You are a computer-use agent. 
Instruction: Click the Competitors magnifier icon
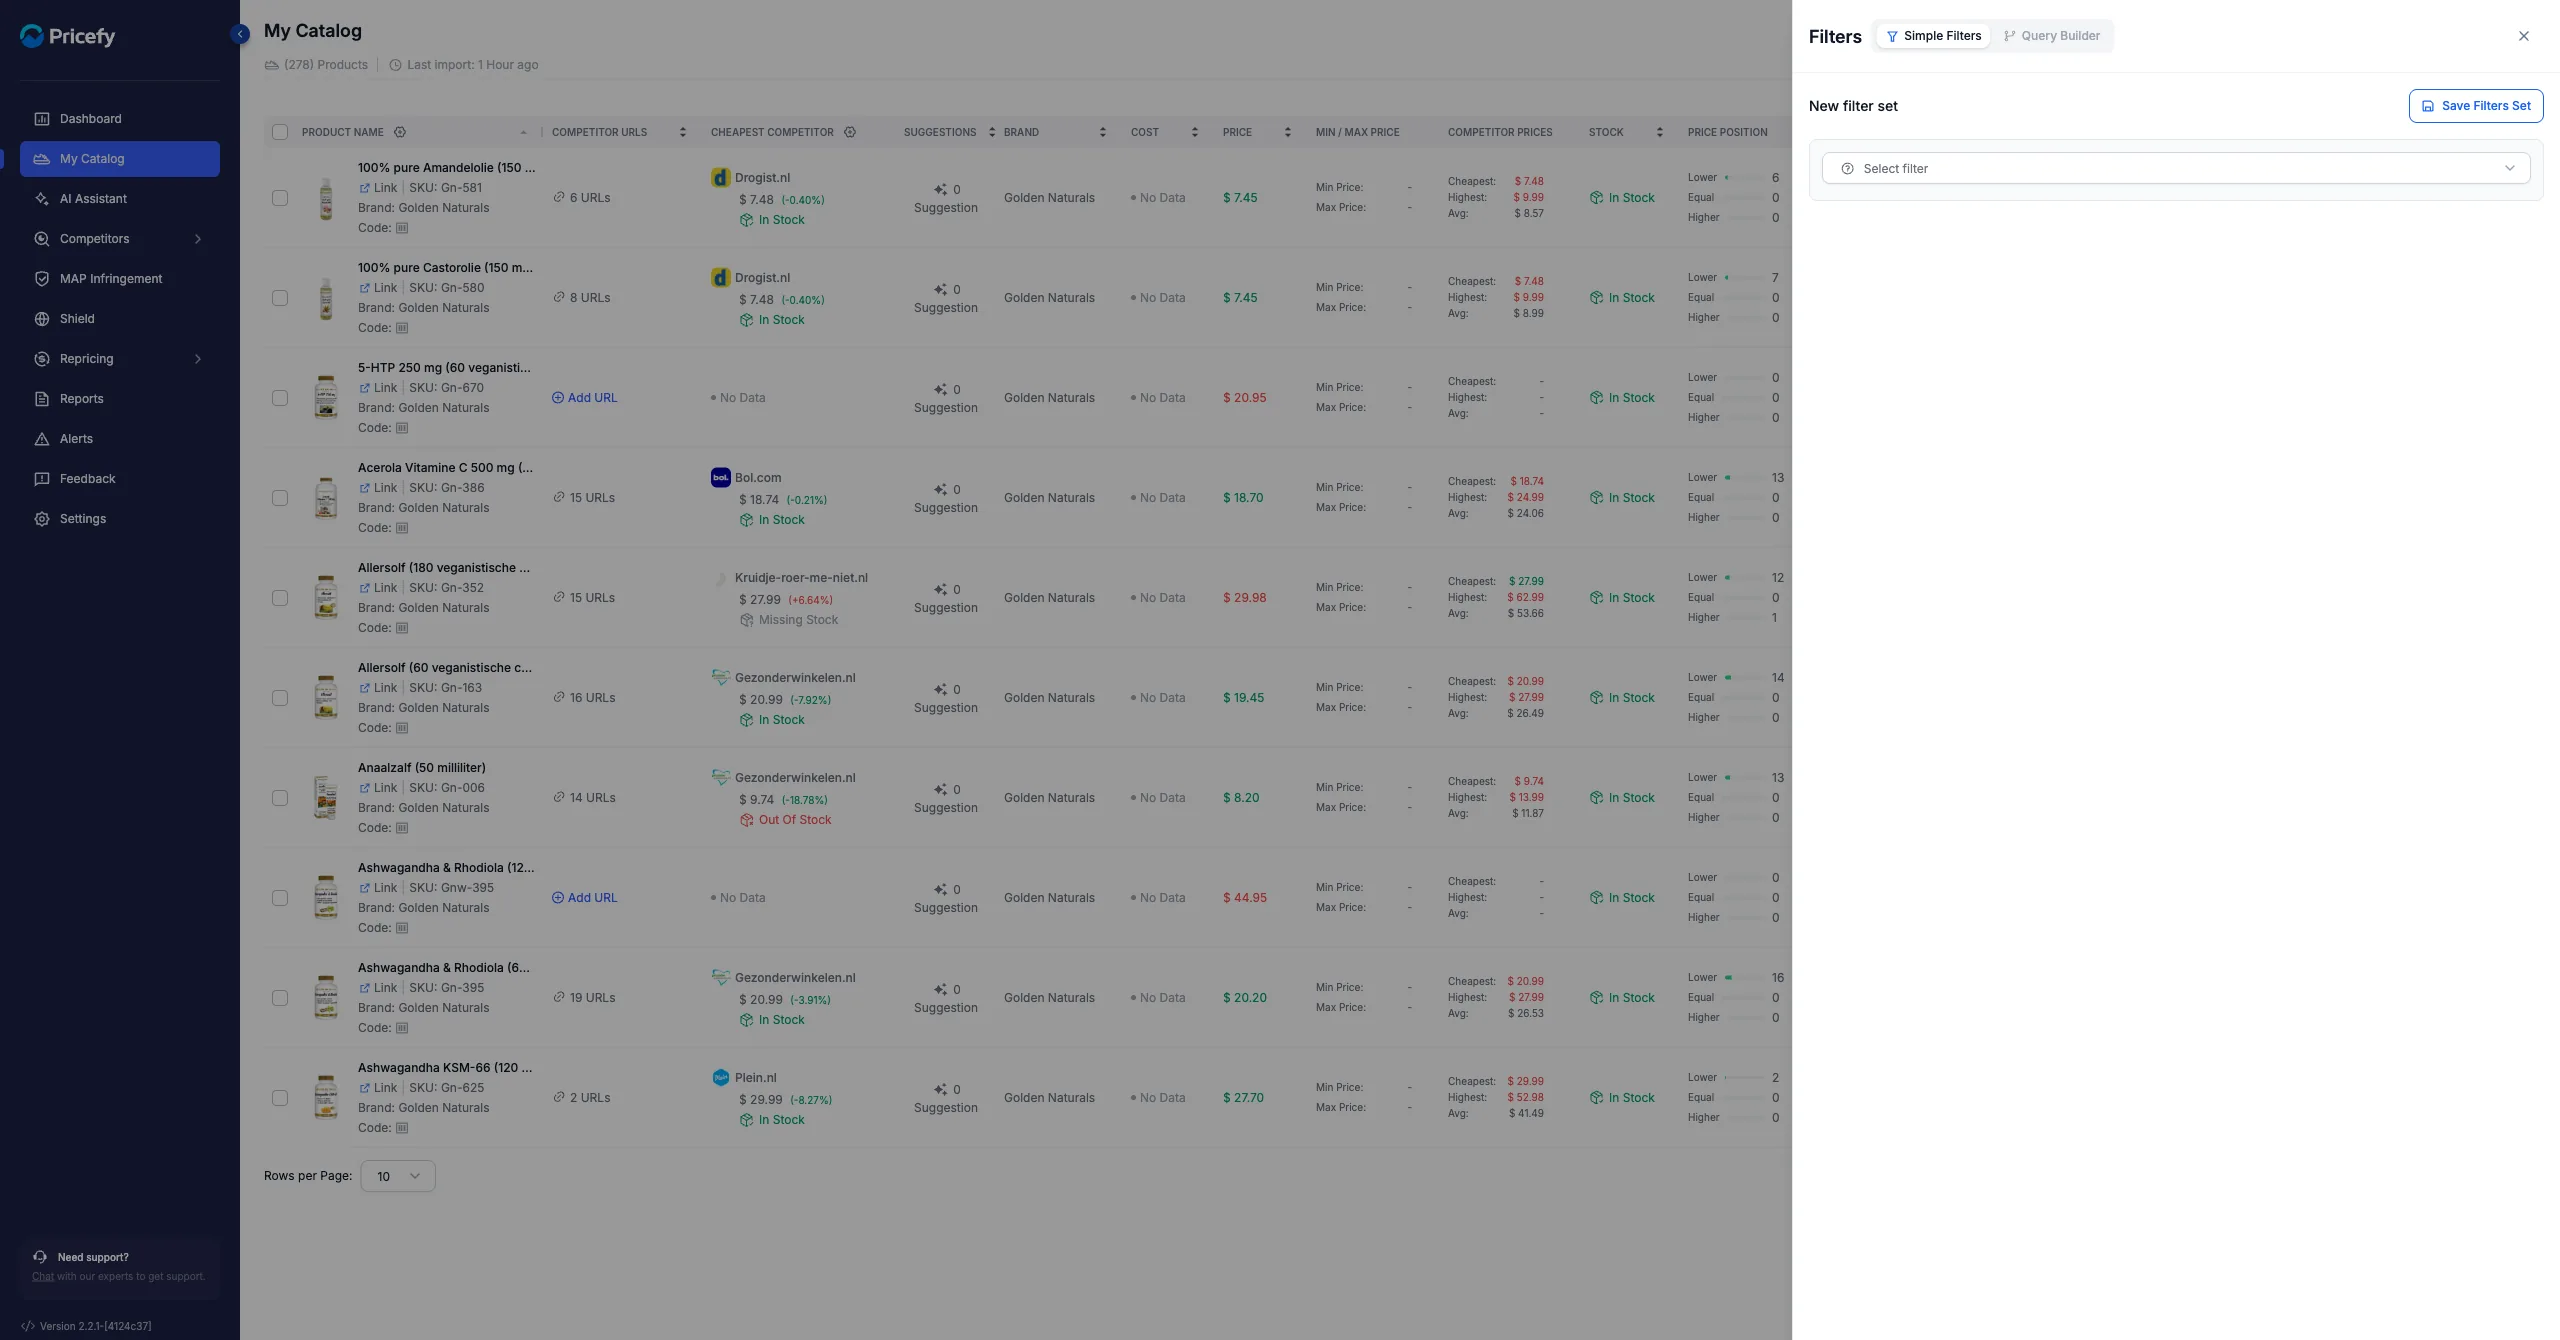[42, 239]
